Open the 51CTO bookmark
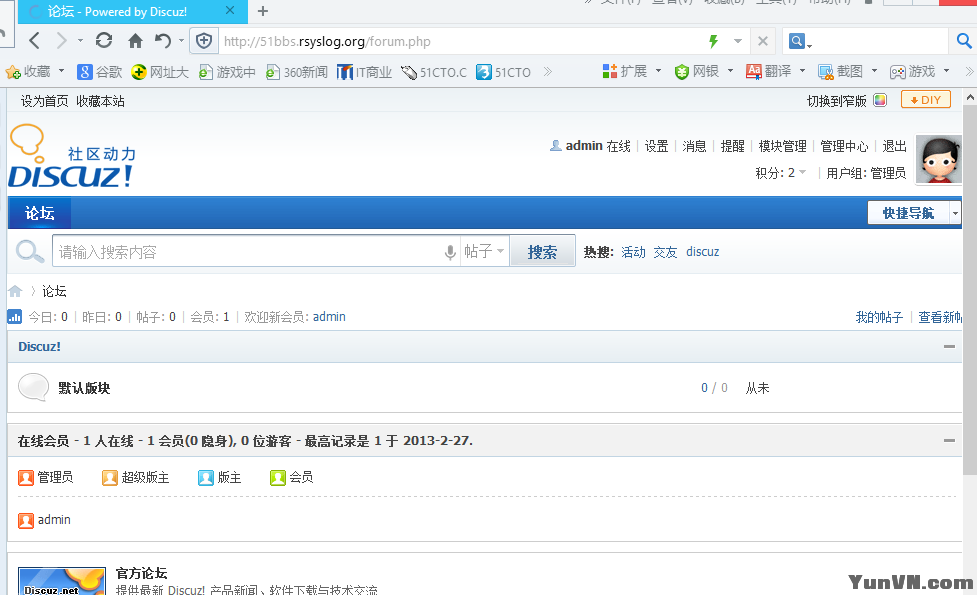Image resolution: width=977 pixels, height=595 pixels. pos(503,72)
